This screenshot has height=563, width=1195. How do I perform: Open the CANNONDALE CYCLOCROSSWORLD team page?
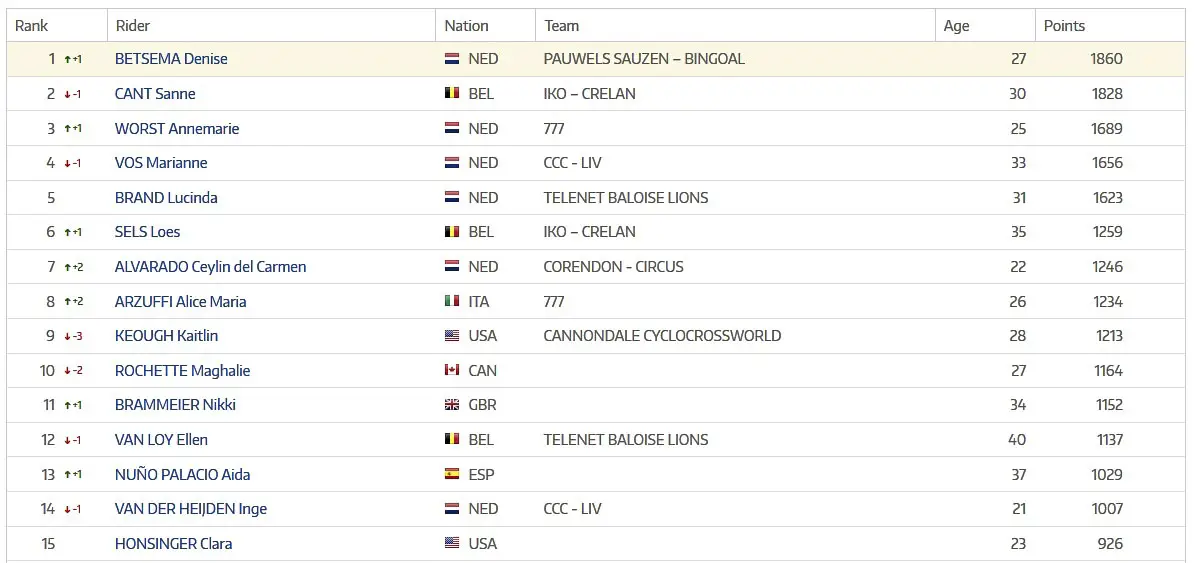pyautogui.click(x=662, y=336)
